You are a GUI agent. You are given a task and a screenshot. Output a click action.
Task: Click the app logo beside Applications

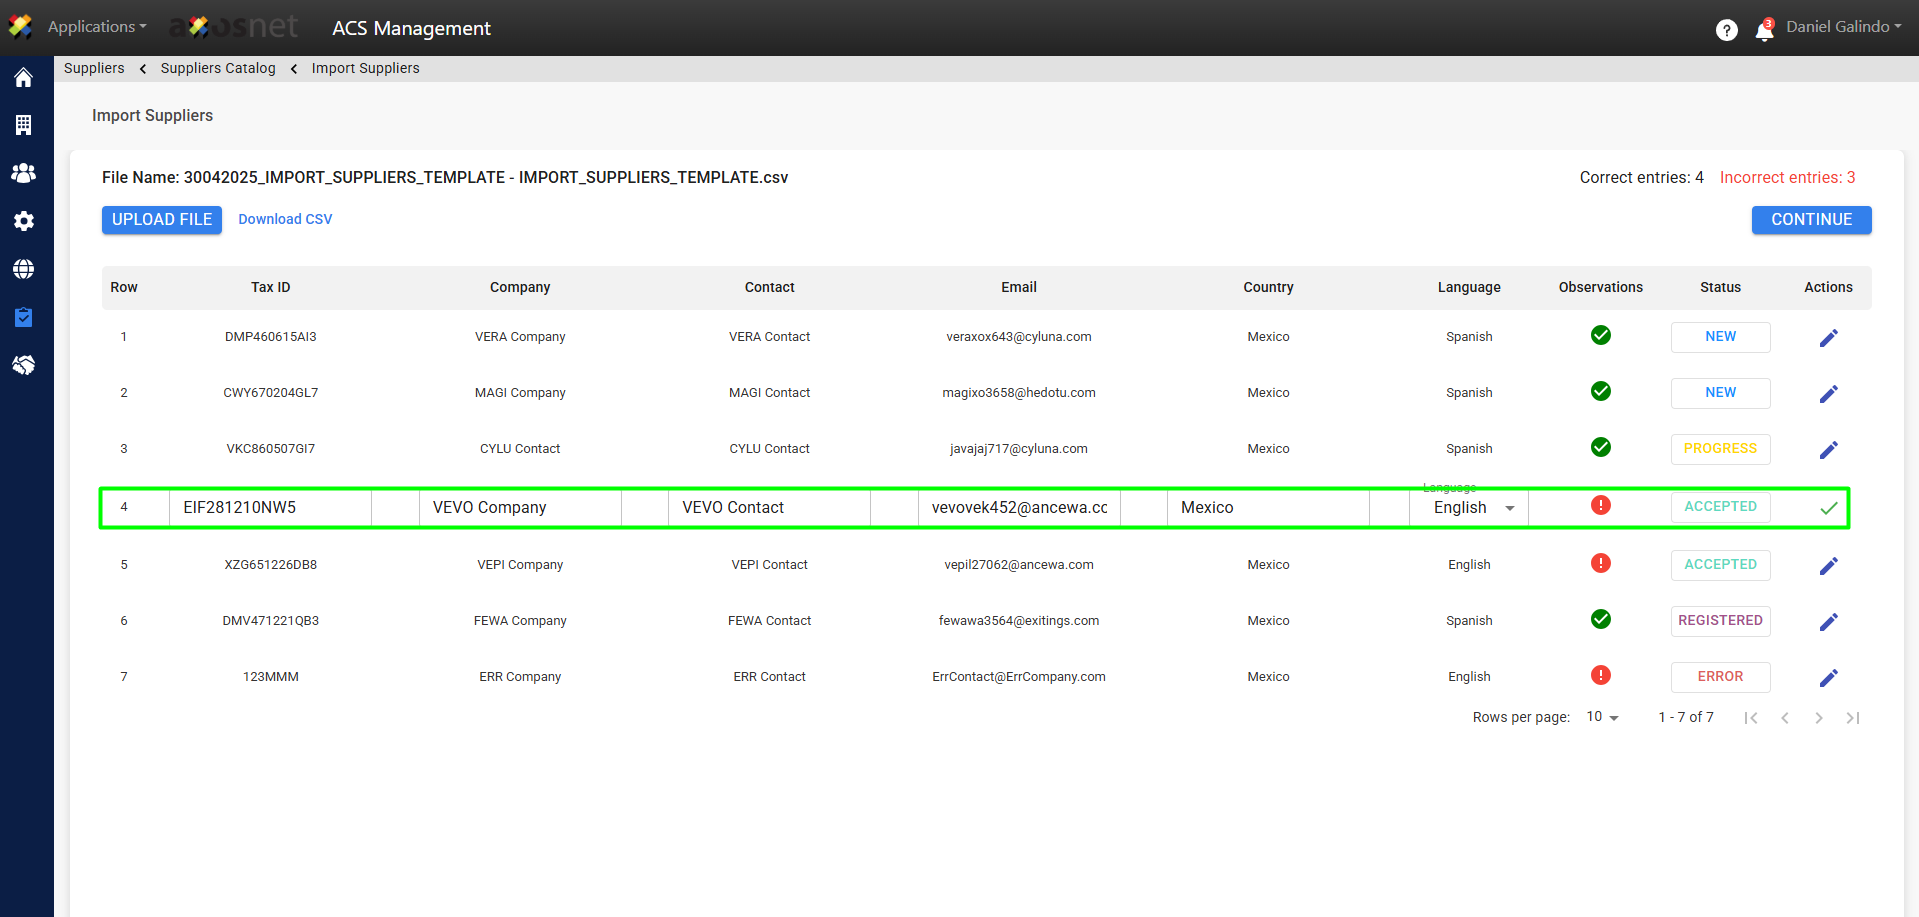20,27
